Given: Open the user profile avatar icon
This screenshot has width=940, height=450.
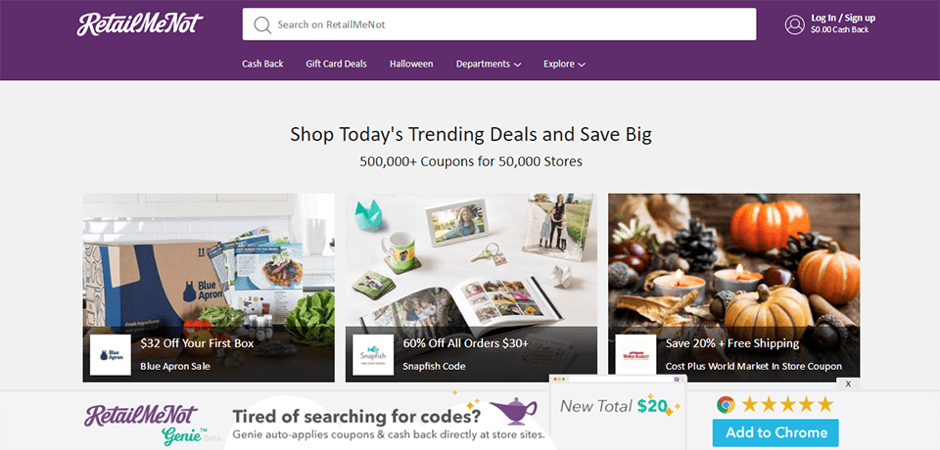Looking at the screenshot, I should 794,25.
